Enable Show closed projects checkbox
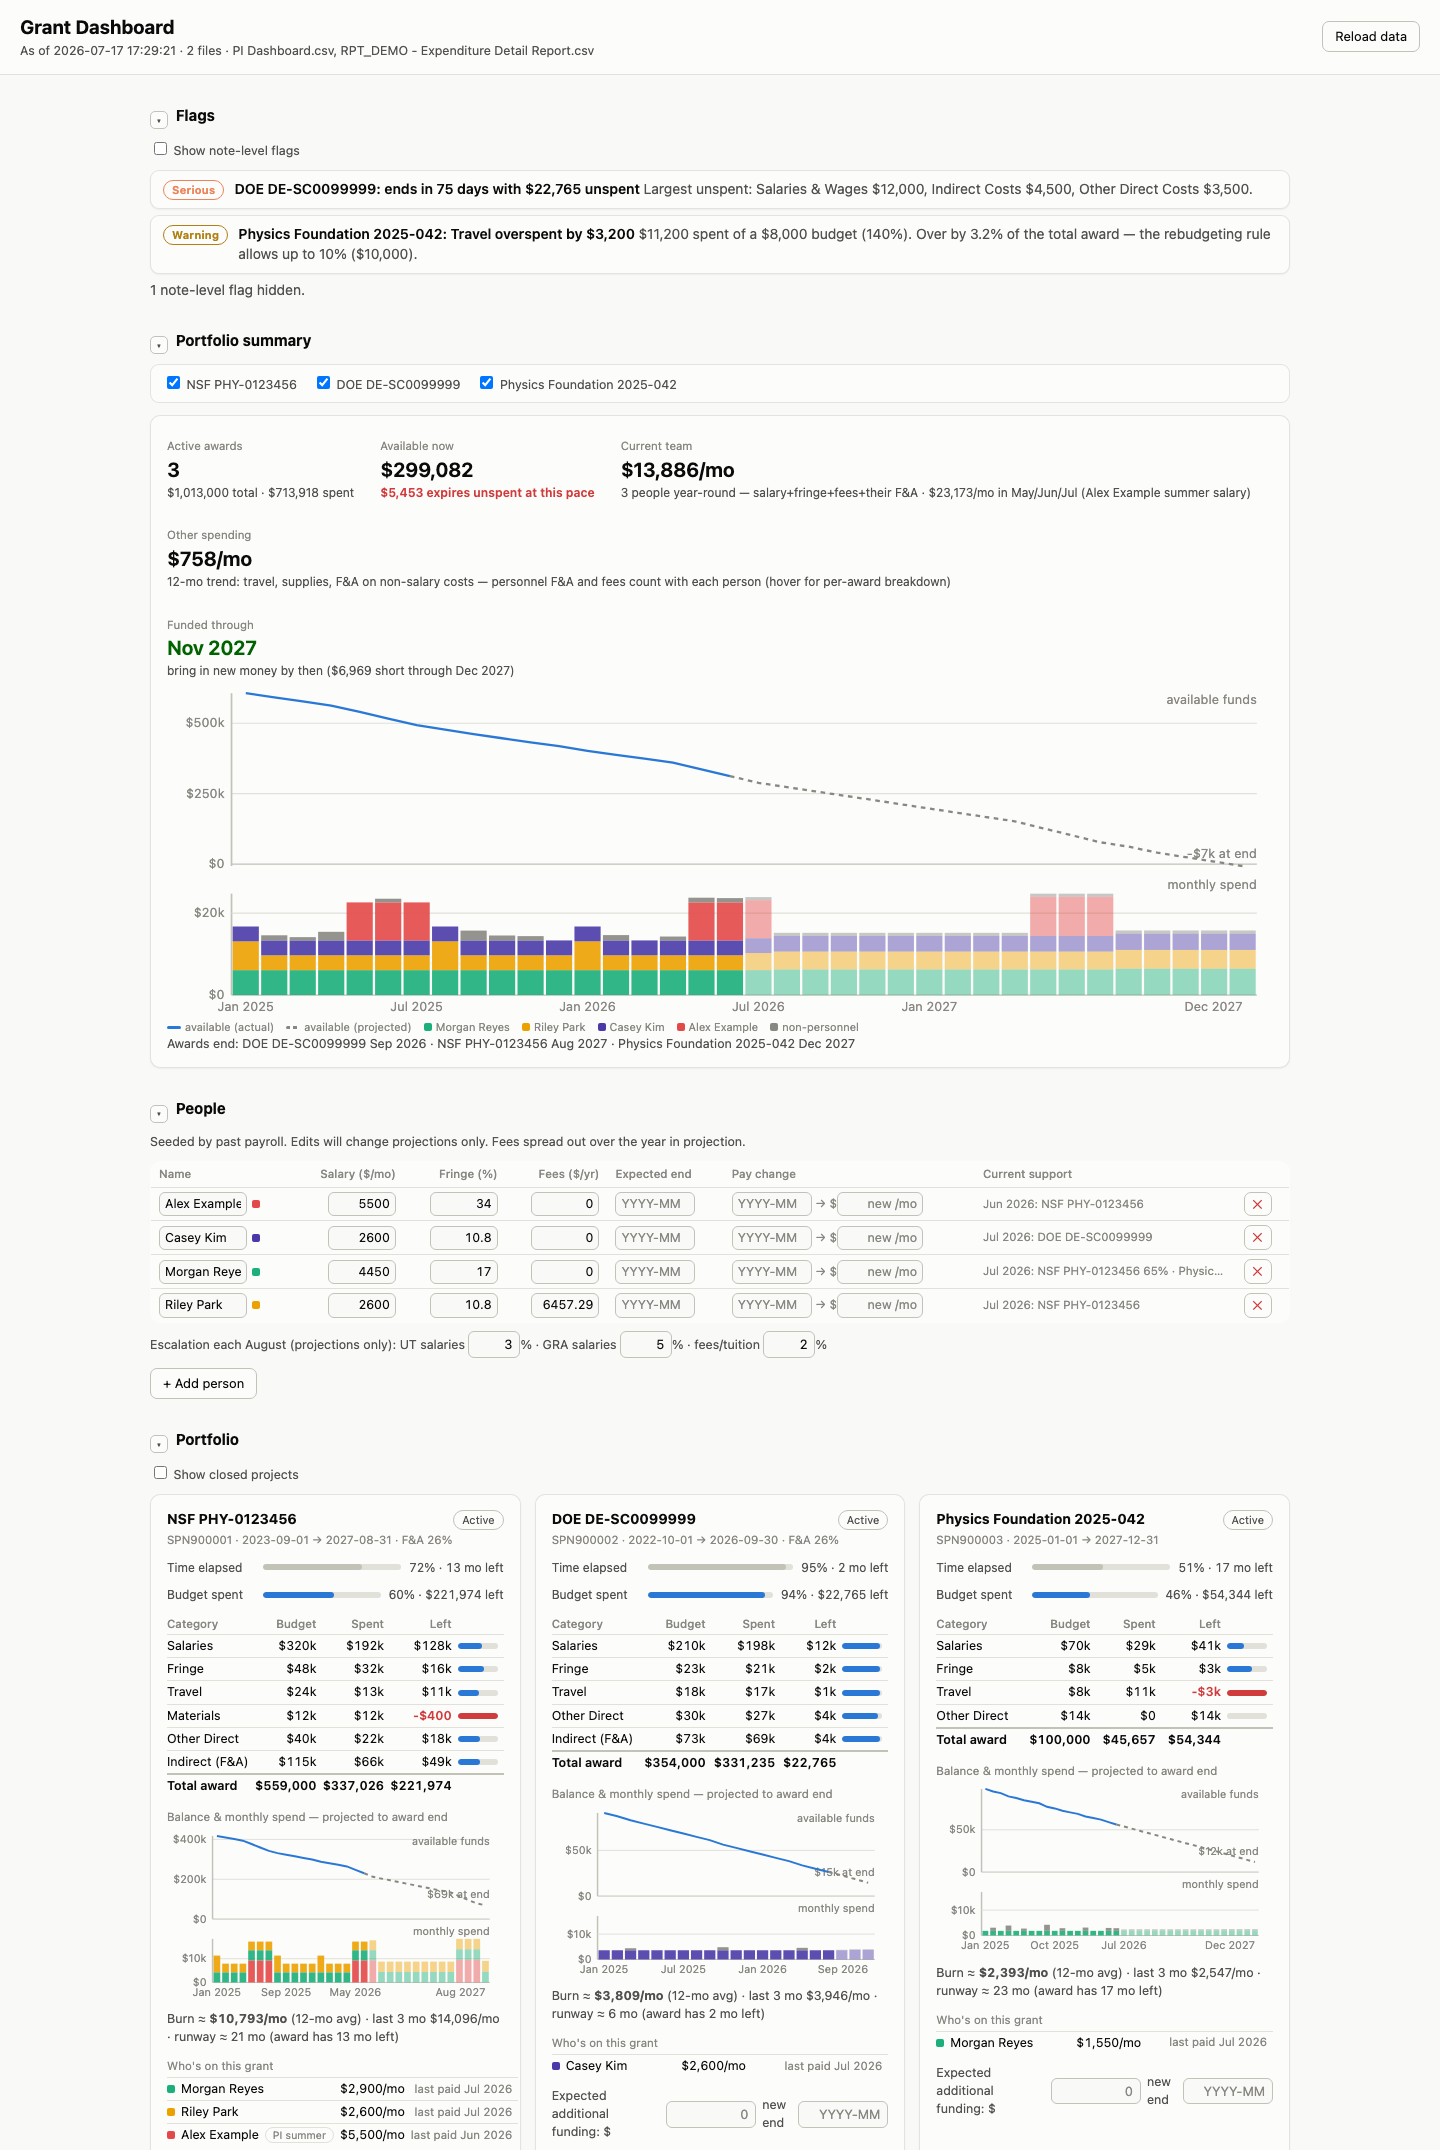The width and height of the screenshot is (1440, 2150). [x=160, y=1473]
